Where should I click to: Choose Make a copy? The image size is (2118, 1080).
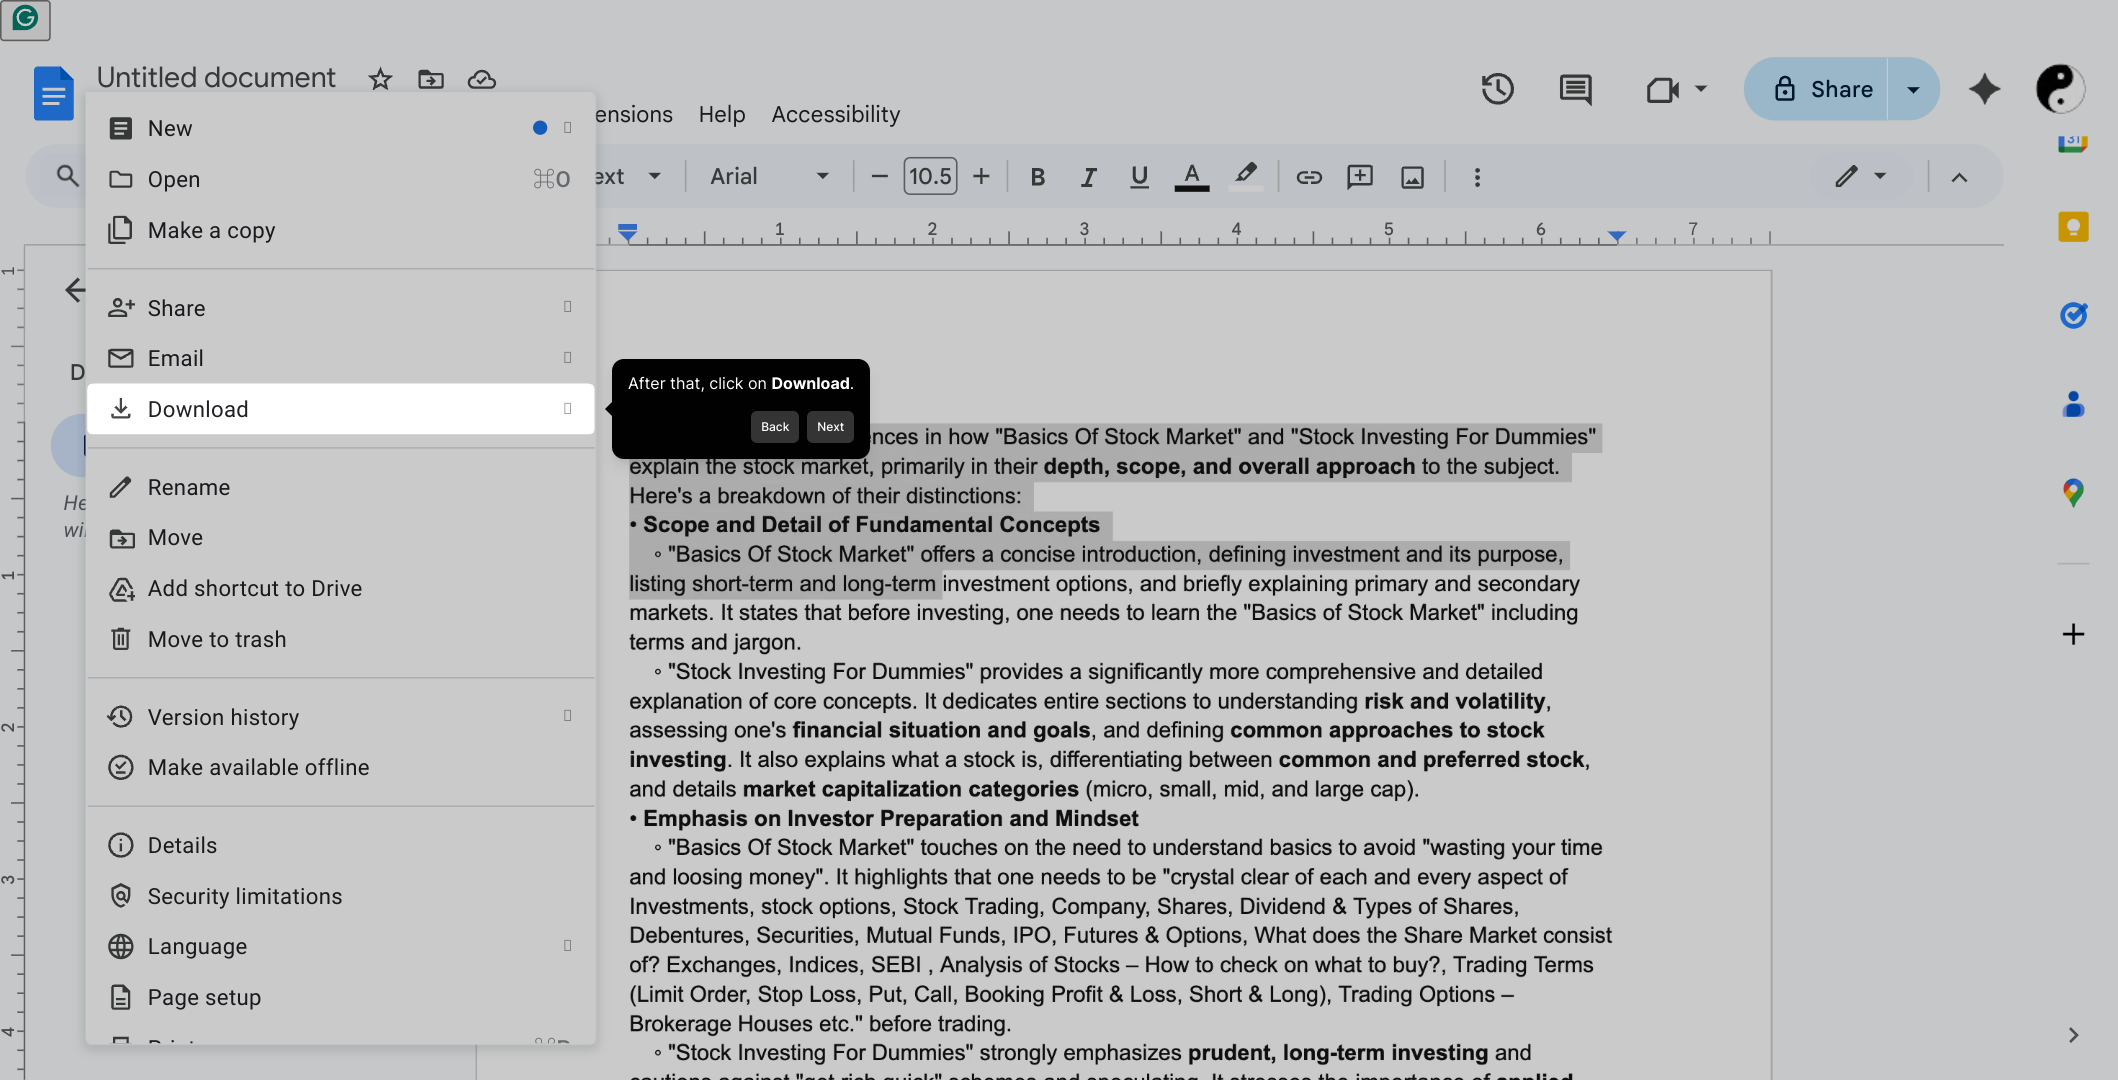pos(340,230)
